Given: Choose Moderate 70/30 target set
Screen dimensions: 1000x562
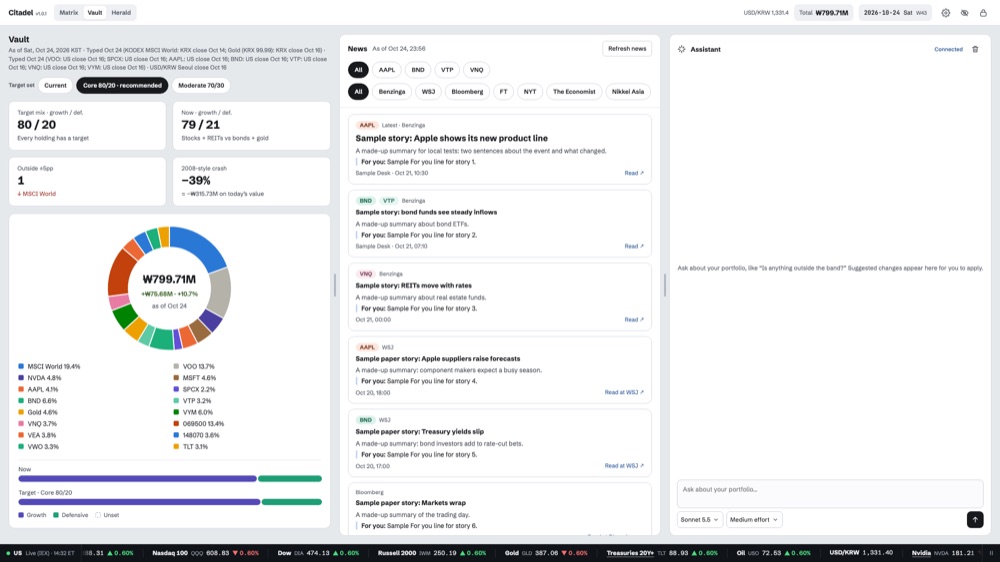Looking at the screenshot, I should pos(201,85).
